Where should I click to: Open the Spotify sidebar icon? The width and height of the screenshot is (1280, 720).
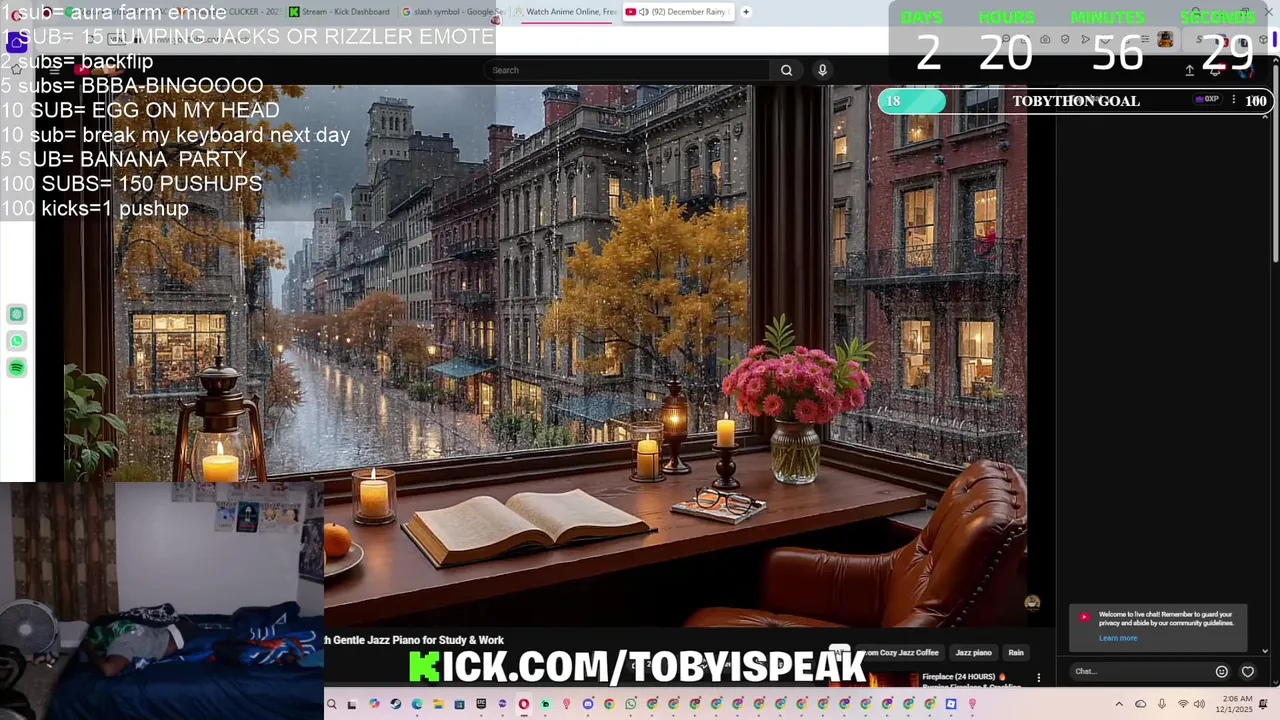(17, 368)
